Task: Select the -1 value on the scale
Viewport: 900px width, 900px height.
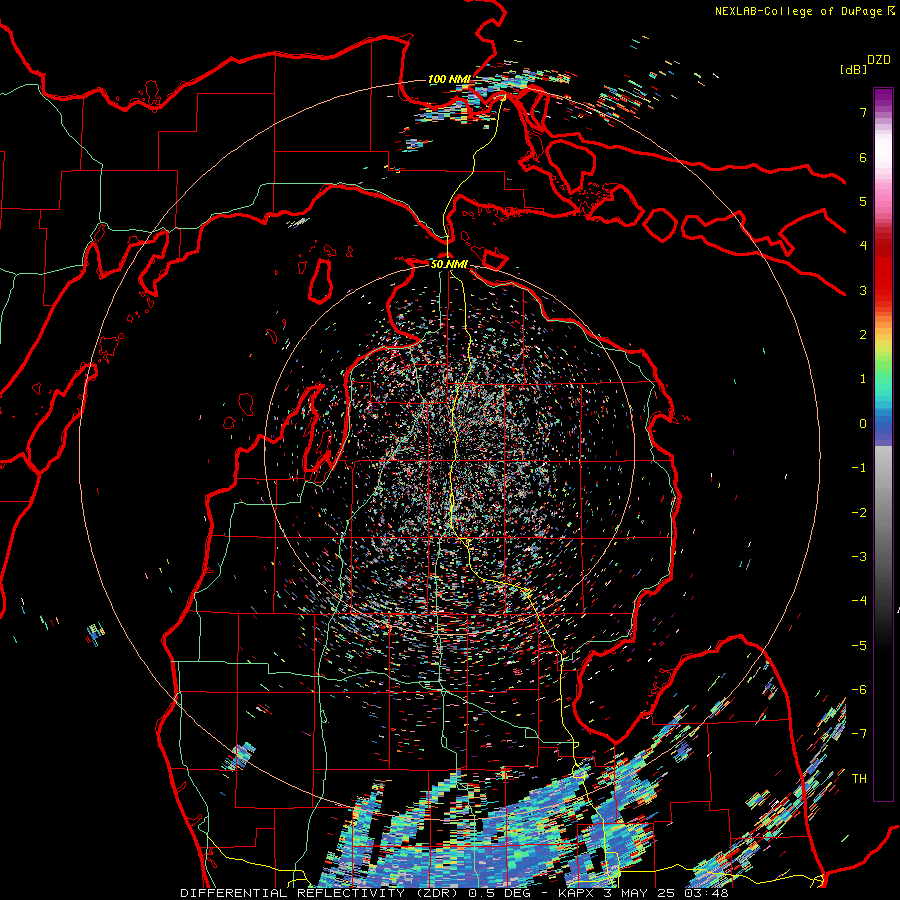Action: [859, 468]
